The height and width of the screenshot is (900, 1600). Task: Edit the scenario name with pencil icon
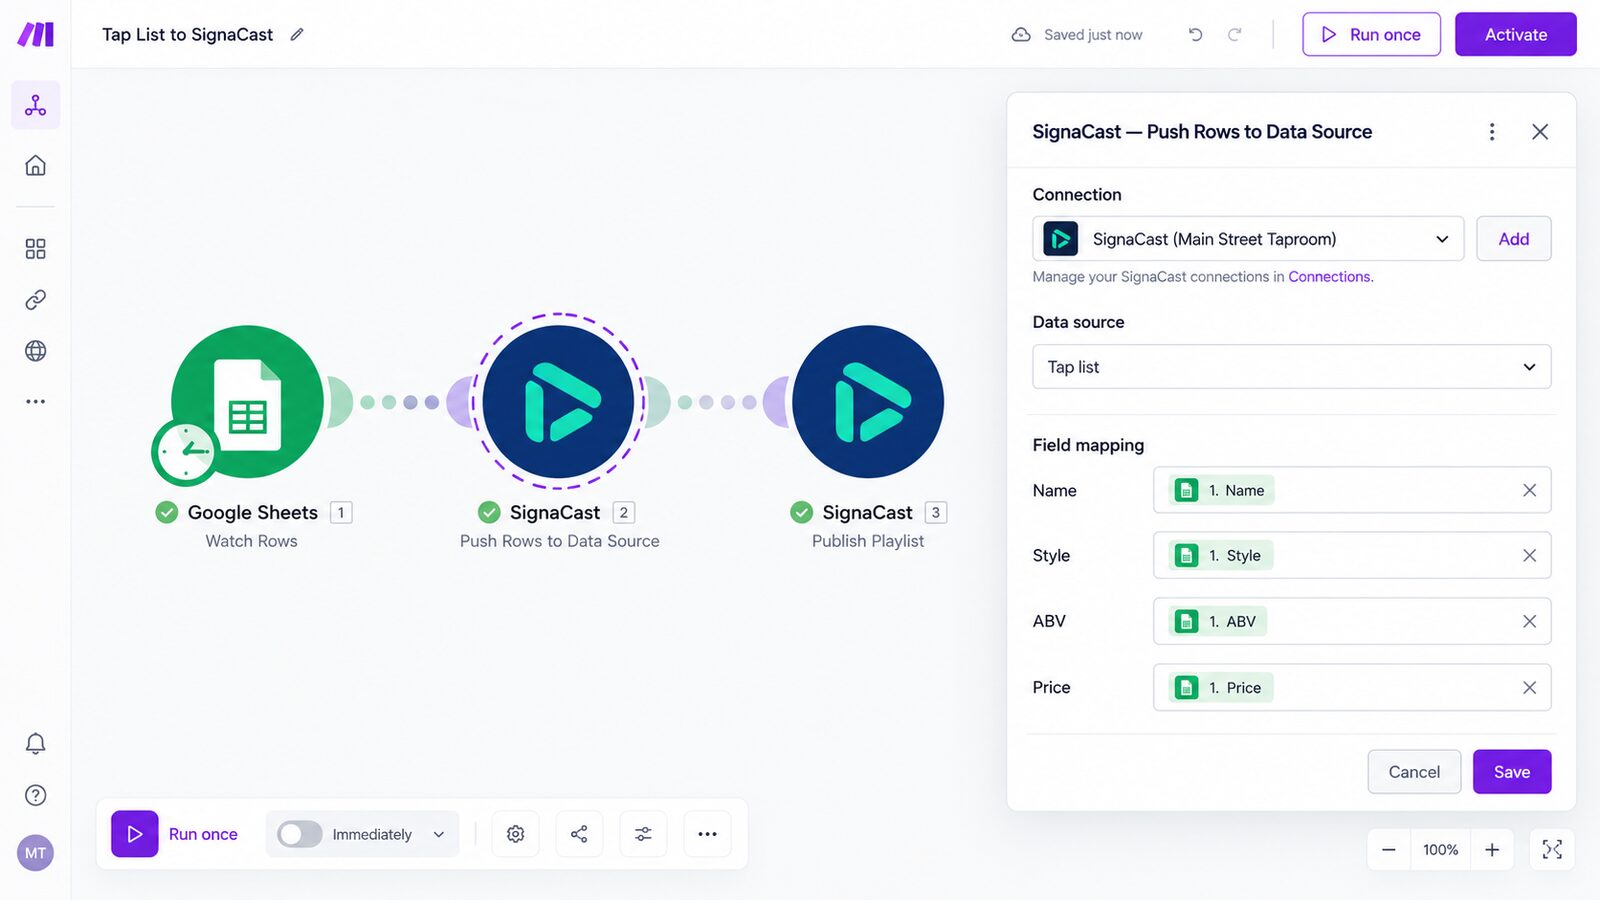tap(297, 34)
